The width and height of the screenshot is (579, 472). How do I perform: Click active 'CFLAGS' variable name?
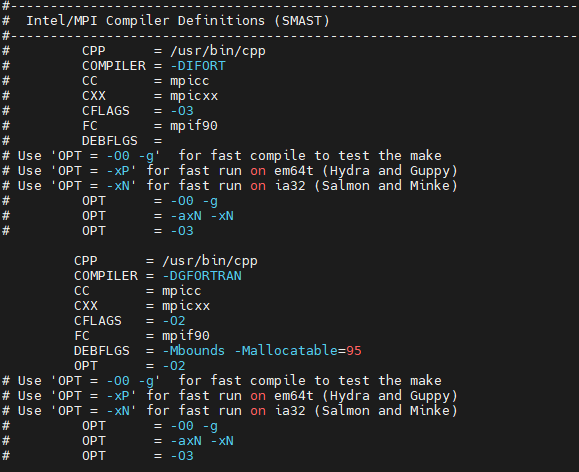[98, 321]
